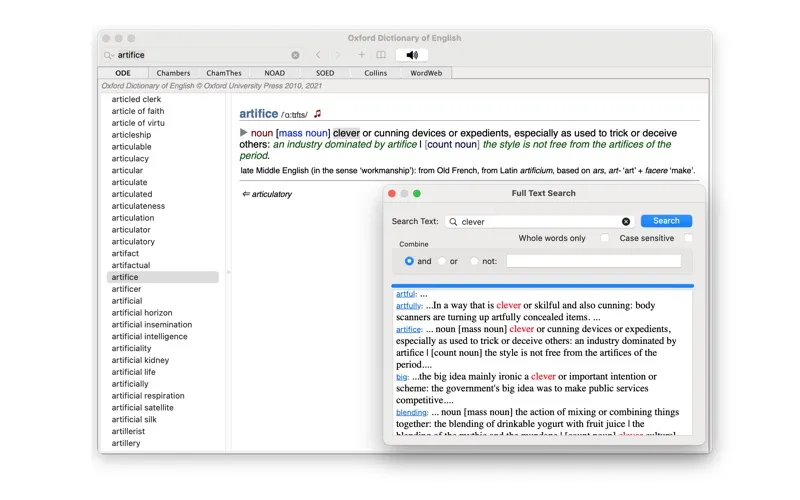Select 'artificial insemination' entry
The image size is (800, 500).
click(152, 324)
